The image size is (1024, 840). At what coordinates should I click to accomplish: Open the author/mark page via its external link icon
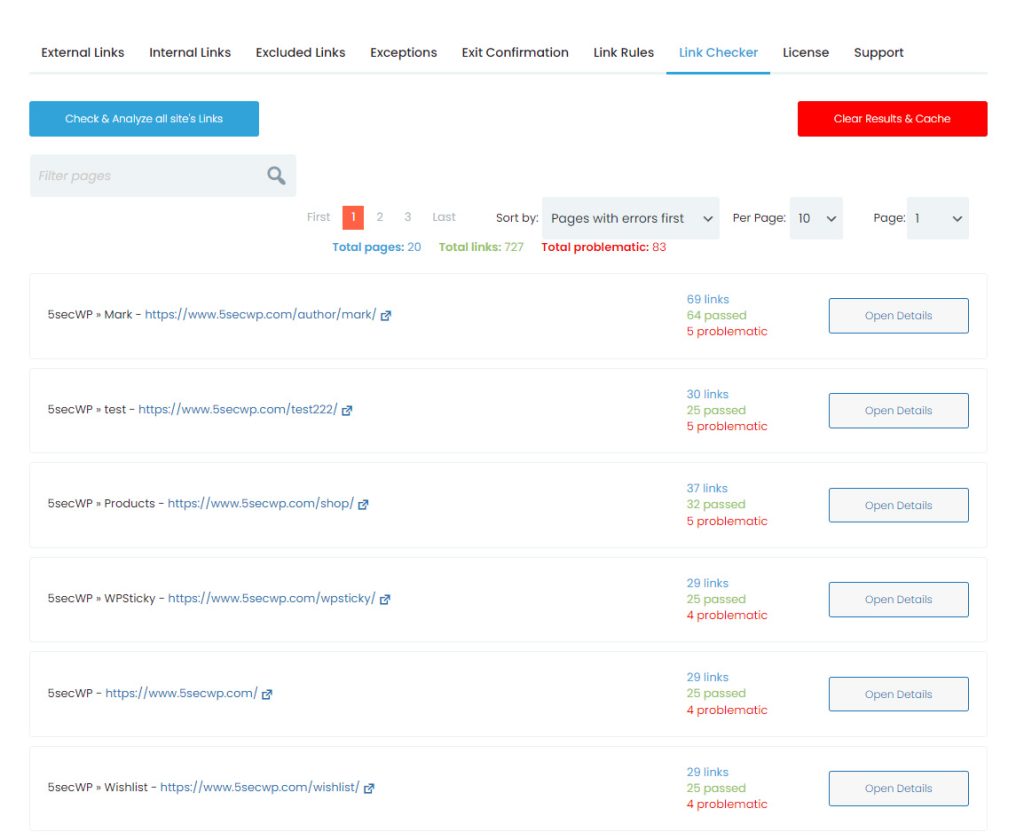coord(387,315)
